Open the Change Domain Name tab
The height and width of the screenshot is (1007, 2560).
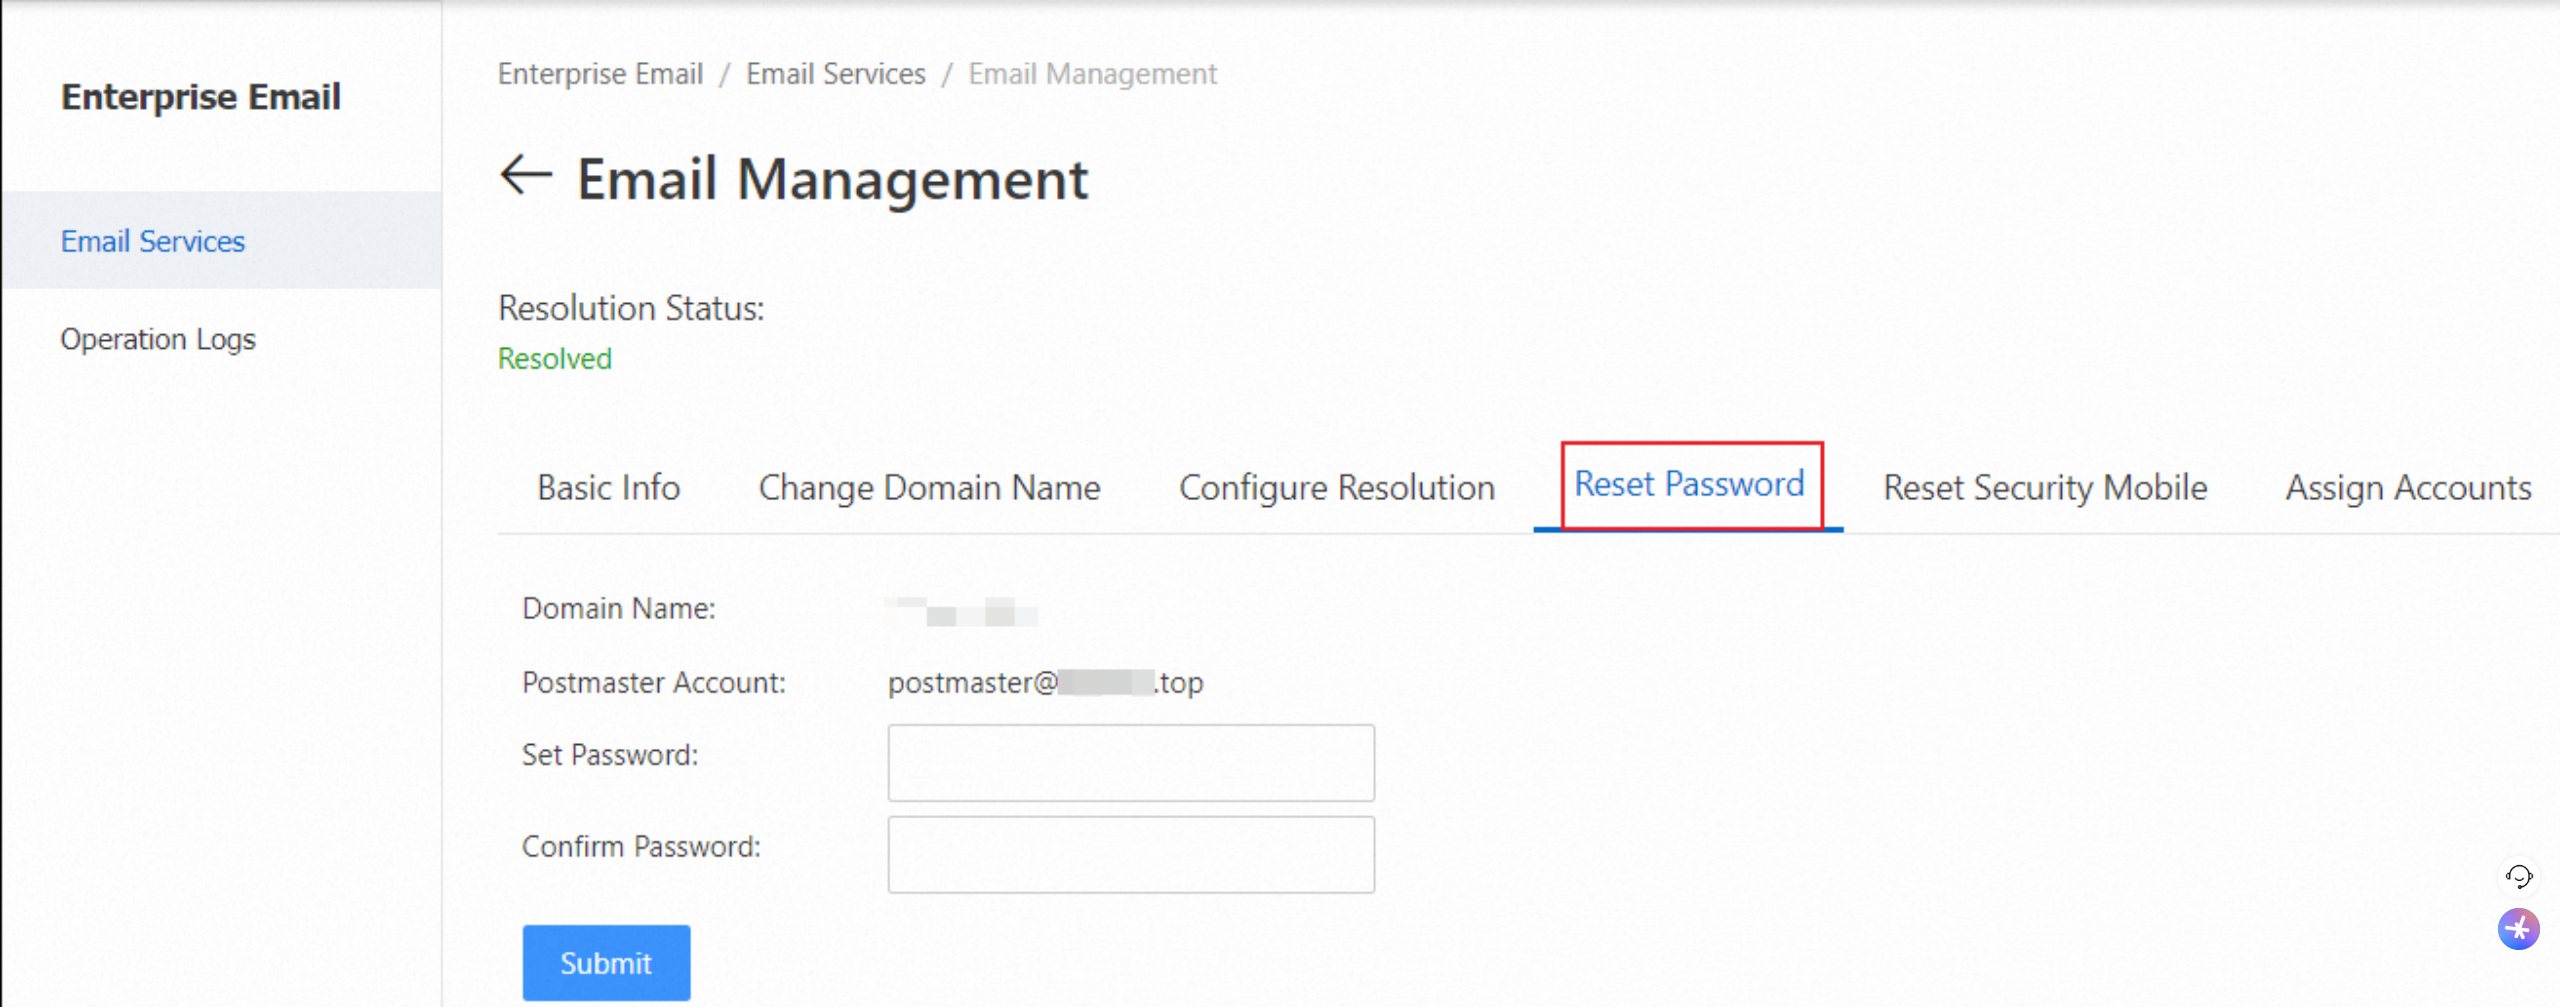929,487
